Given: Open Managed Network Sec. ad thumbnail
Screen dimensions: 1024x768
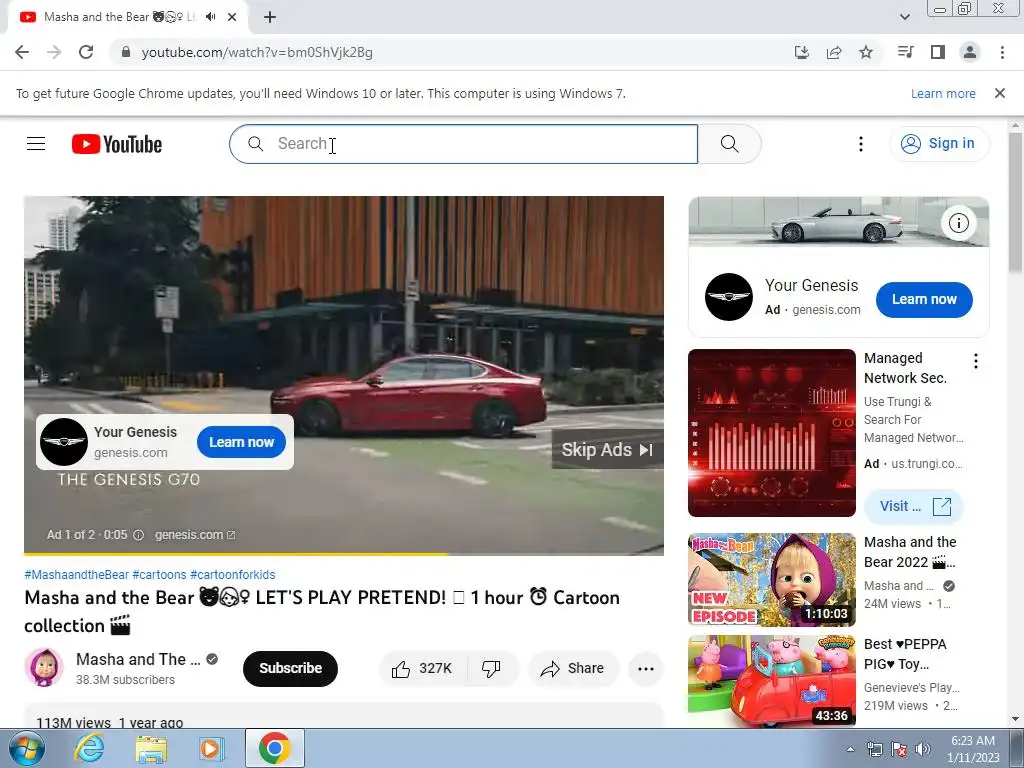Looking at the screenshot, I should [x=772, y=433].
